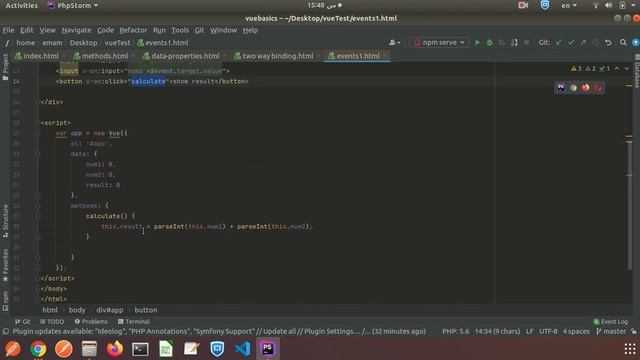Click vueTest in the navigation bar

pos(117,42)
